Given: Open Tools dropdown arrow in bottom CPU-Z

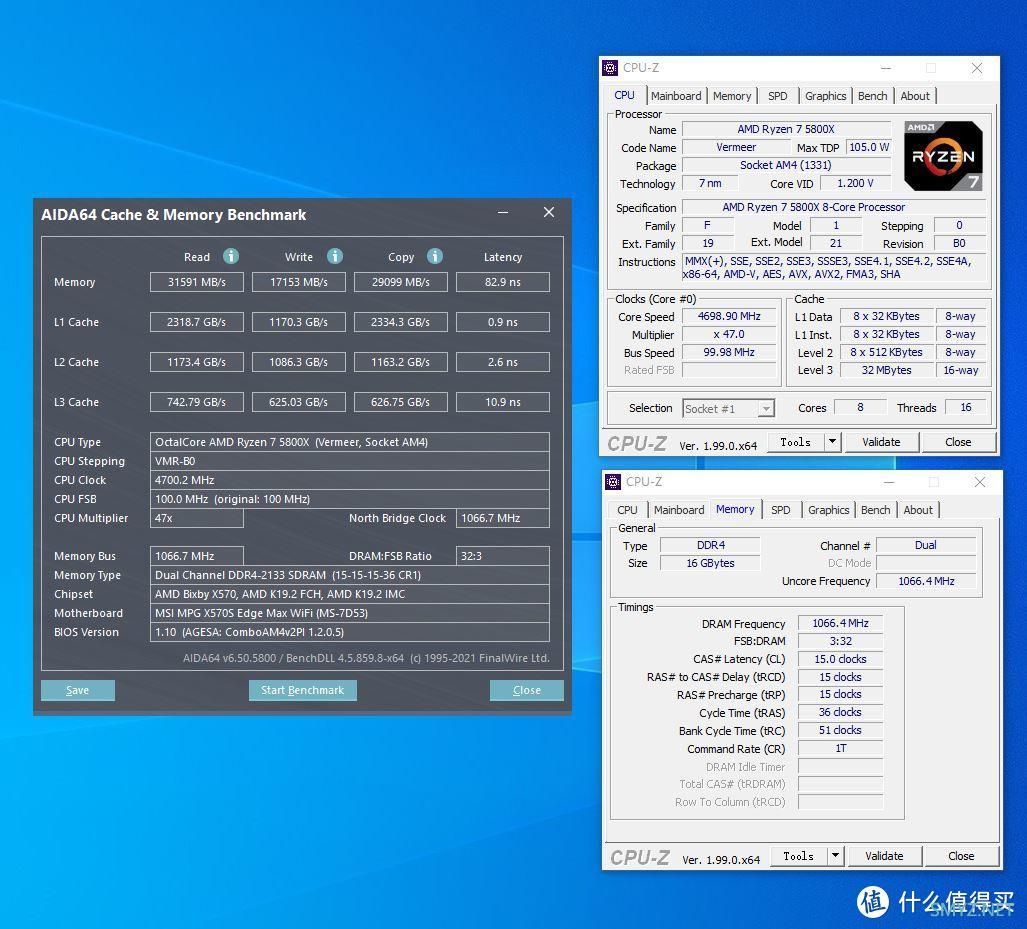Looking at the screenshot, I should 835,856.
